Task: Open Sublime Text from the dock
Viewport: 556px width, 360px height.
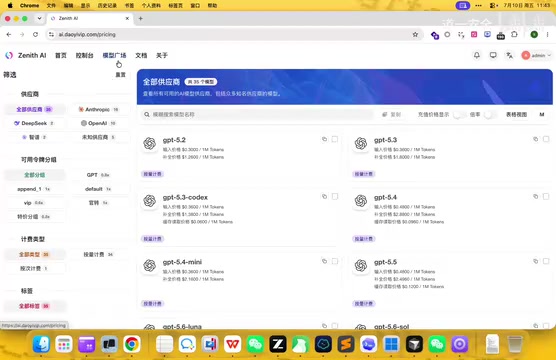Action: click(346, 344)
